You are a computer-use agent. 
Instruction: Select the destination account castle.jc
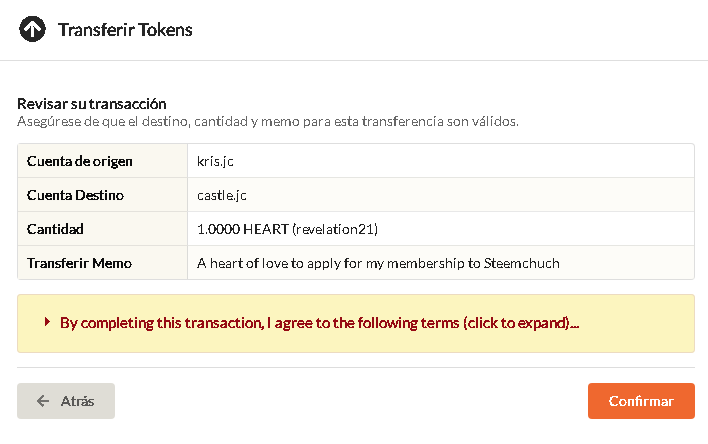[222, 195]
